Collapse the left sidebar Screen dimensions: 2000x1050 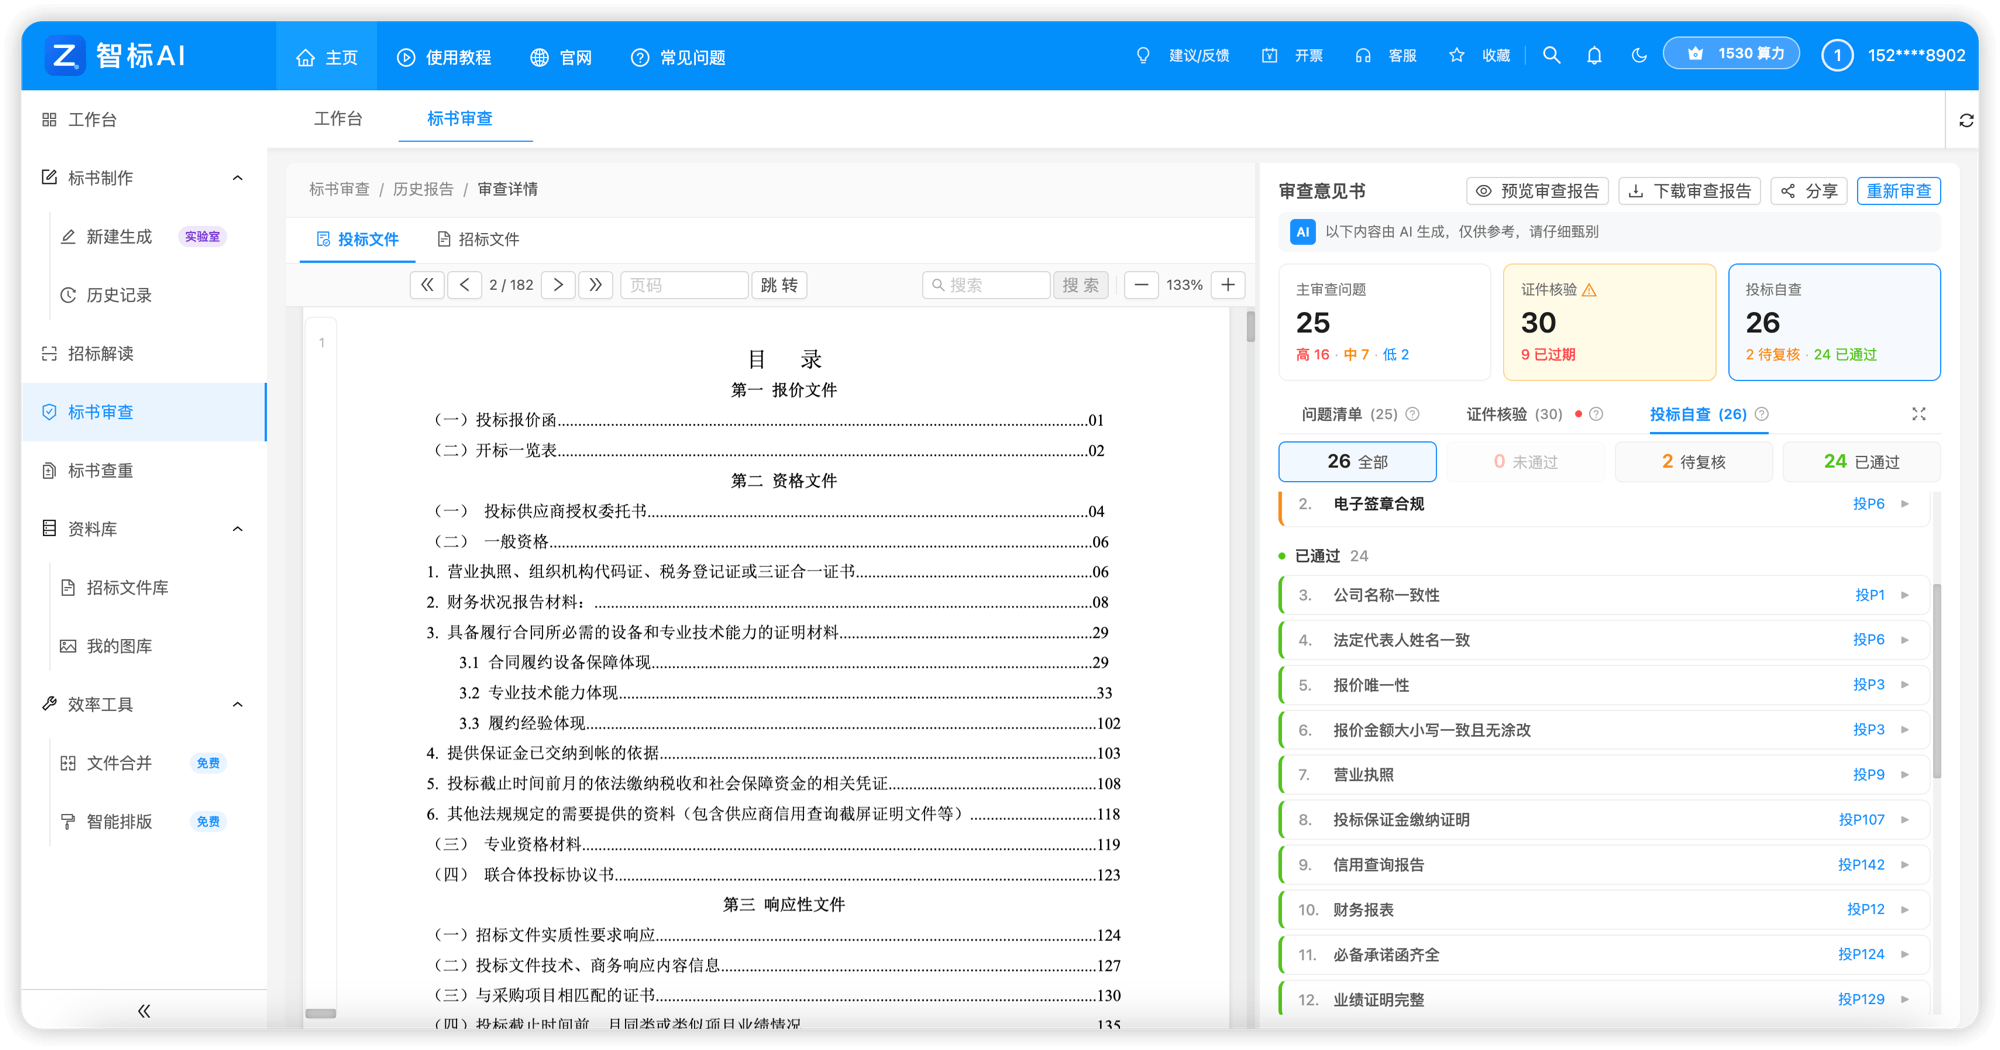tap(144, 1011)
